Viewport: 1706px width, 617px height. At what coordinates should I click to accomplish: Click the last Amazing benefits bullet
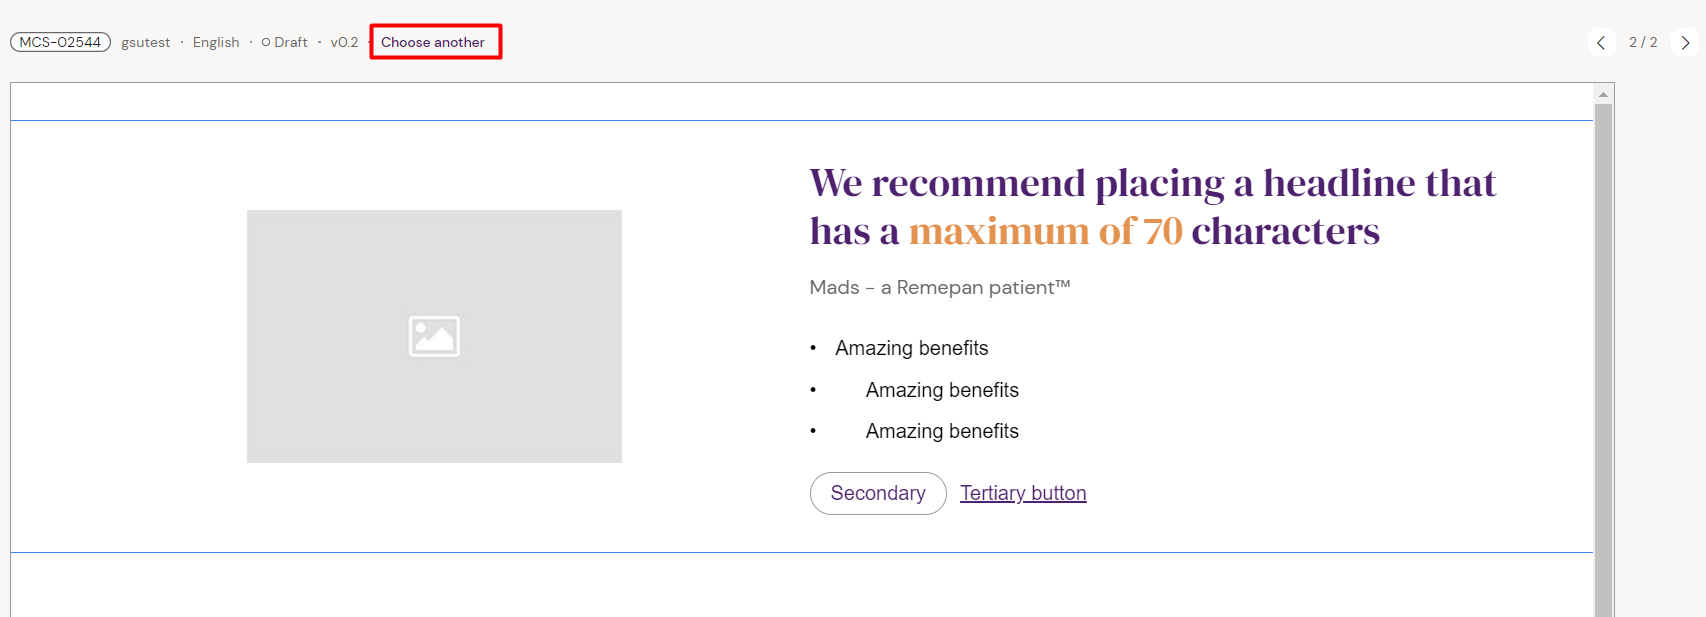tap(942, 431)
